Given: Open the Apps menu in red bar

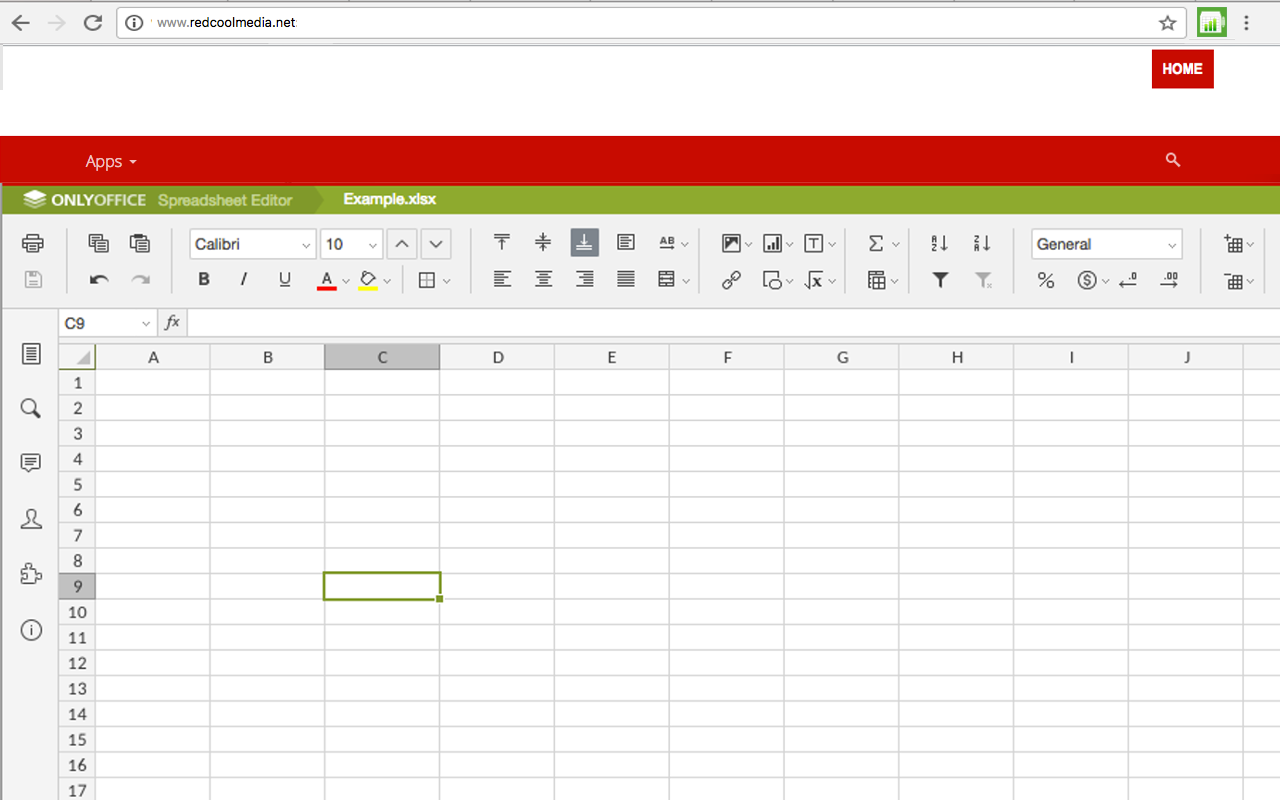Looking at the screenshot, I should click(x=110, y=161).
